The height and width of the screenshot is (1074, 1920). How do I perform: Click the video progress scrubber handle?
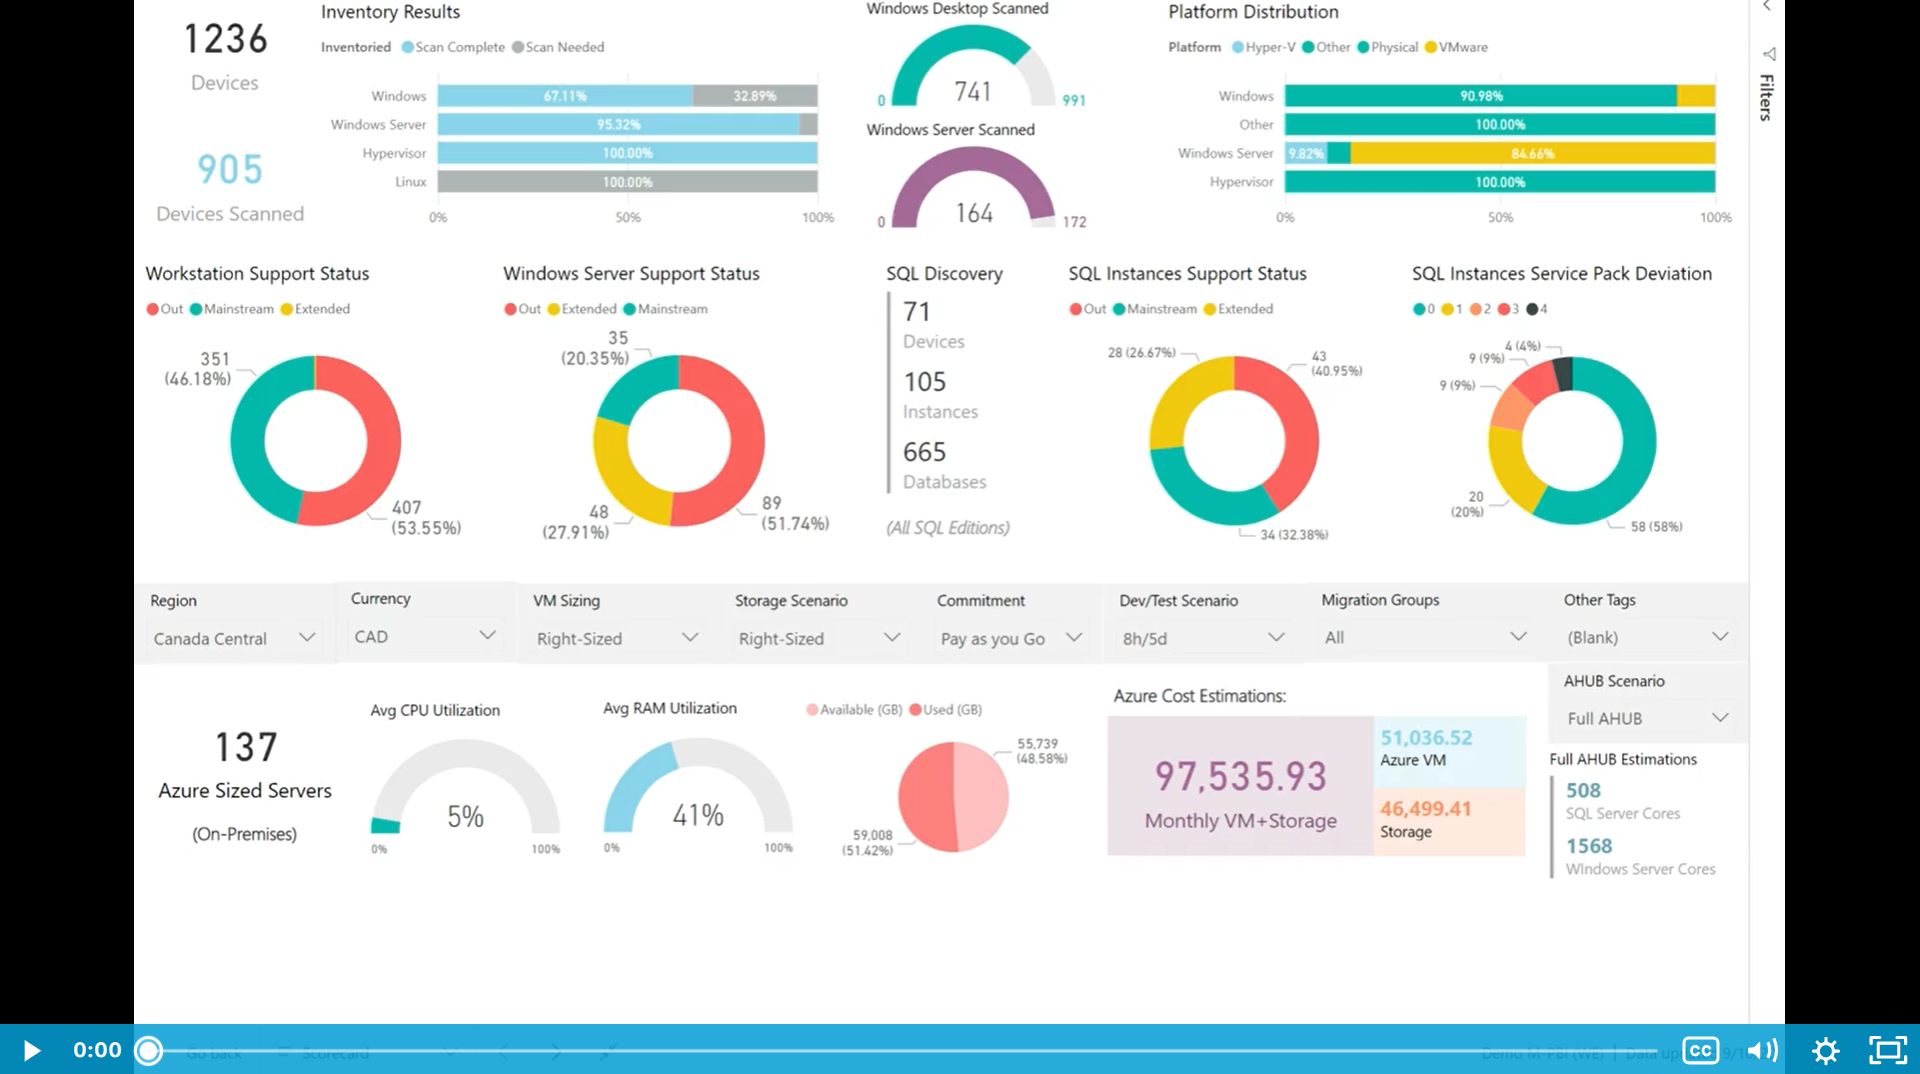click(149, 1050)
